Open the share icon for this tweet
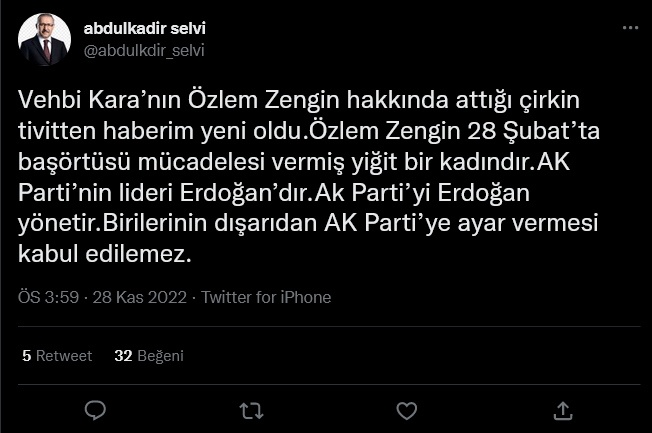 point(563,410)
